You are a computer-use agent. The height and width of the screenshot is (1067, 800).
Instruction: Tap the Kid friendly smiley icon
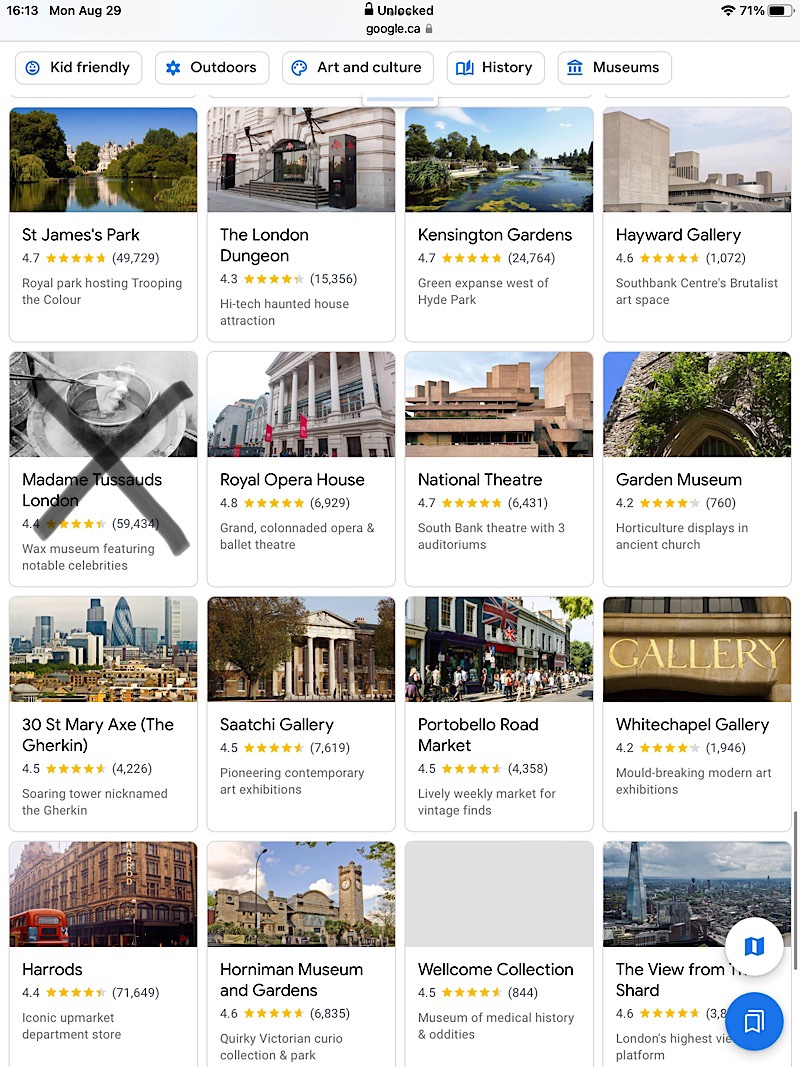click(x=33, y=68)
